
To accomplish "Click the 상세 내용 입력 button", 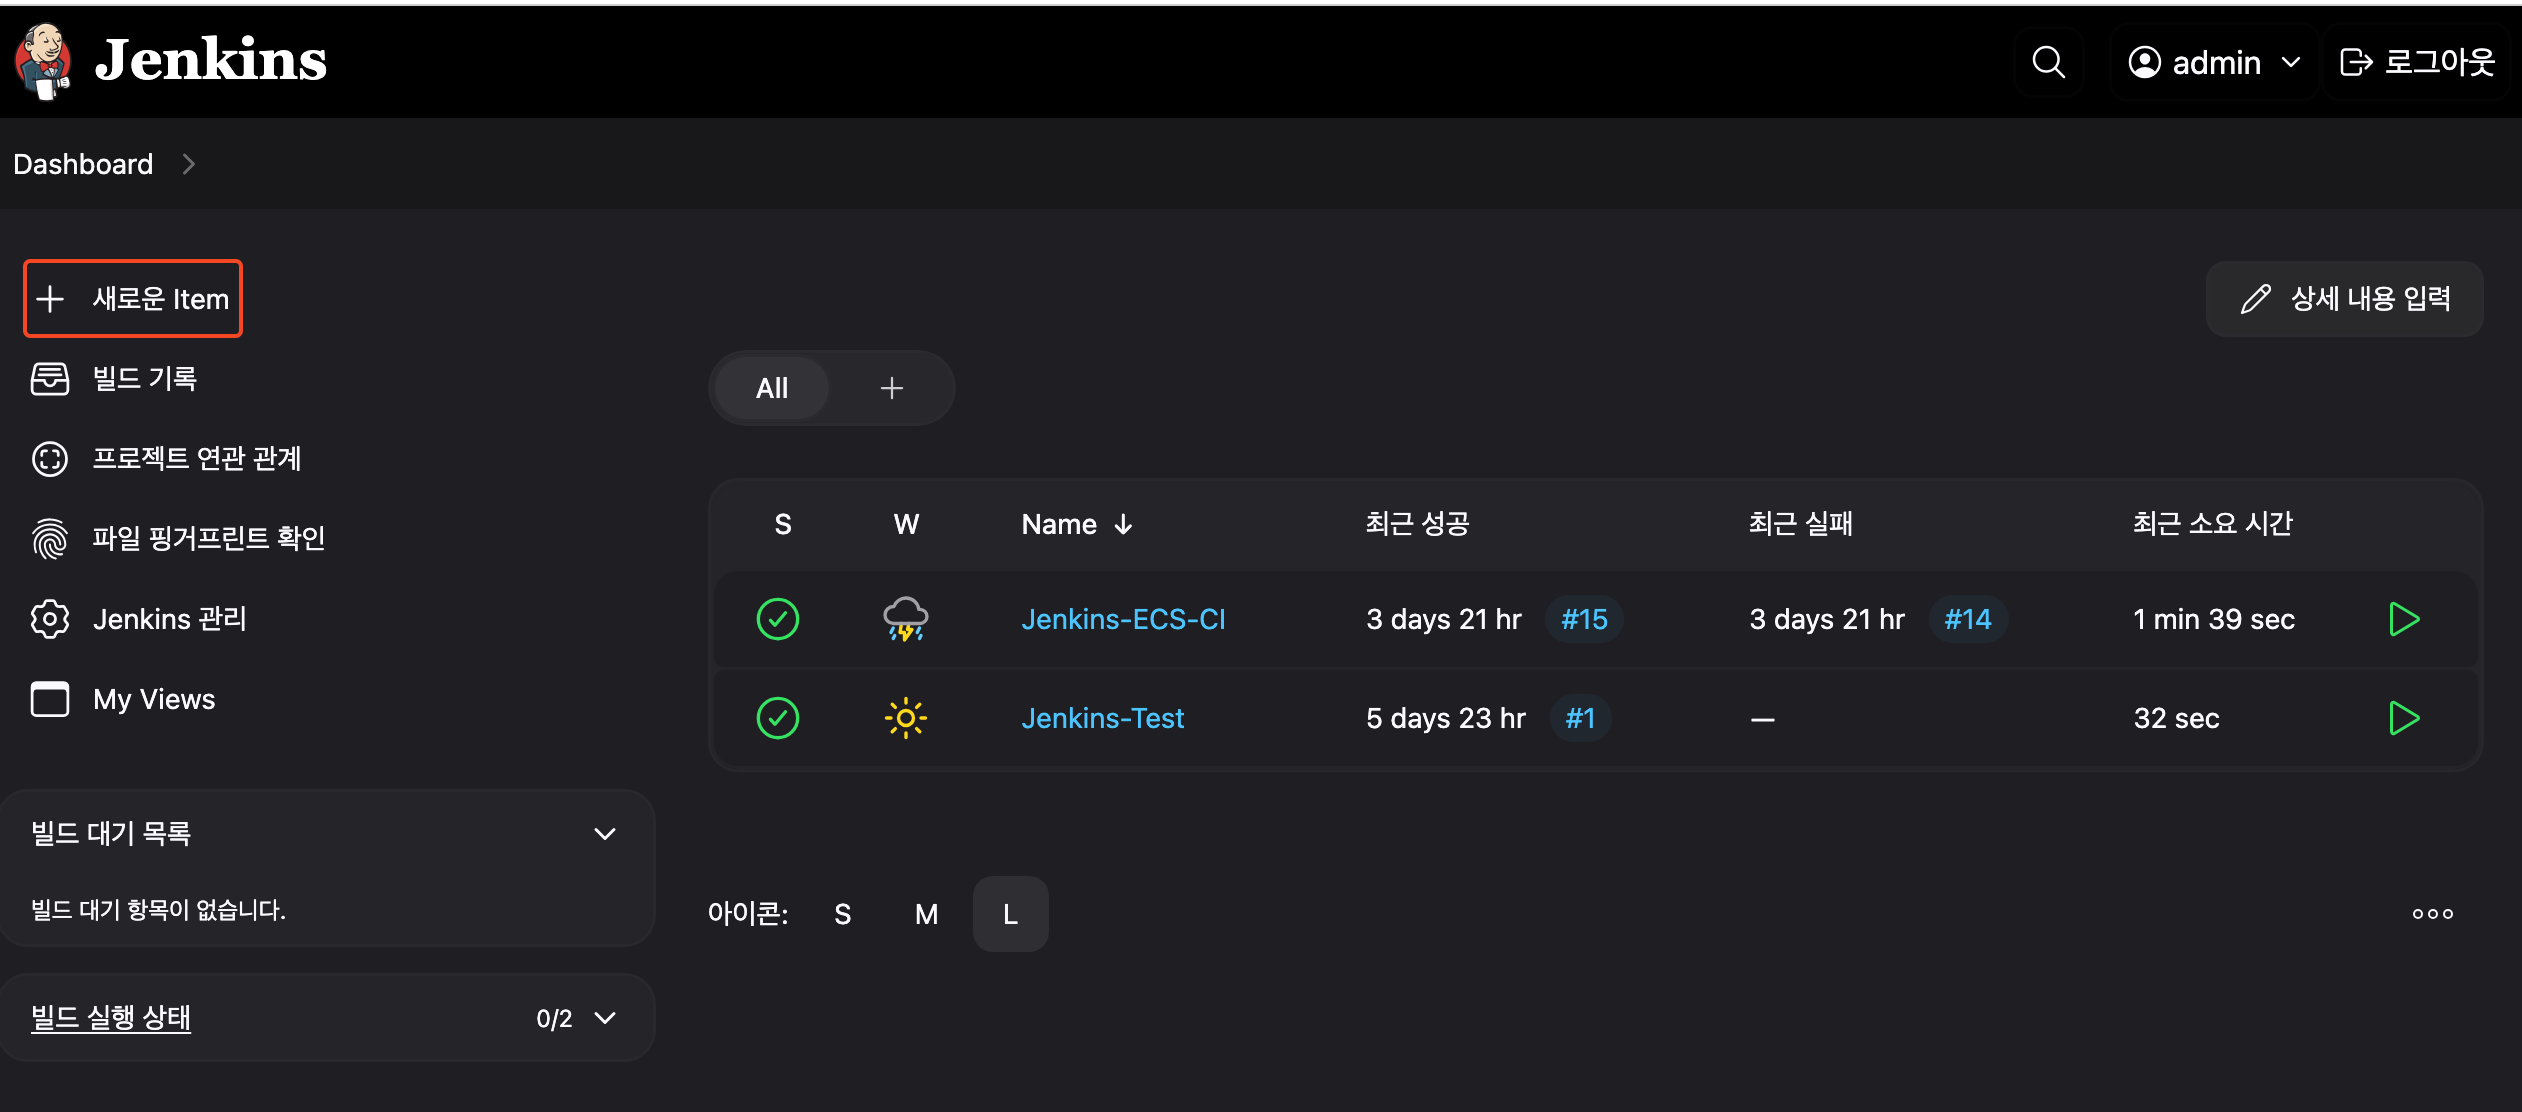I will pyautogui.click(x=2344, y=299).
